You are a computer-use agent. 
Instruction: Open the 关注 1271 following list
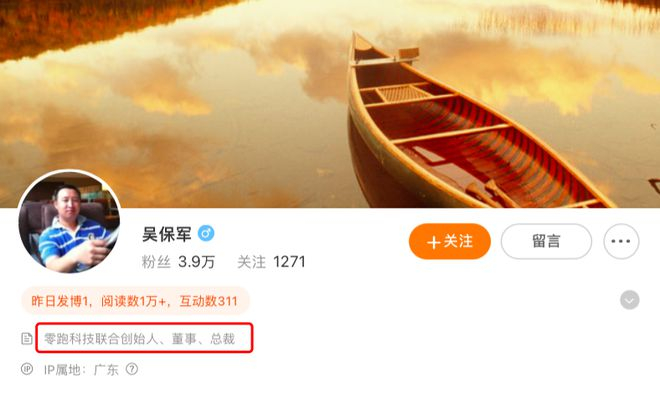271,262
